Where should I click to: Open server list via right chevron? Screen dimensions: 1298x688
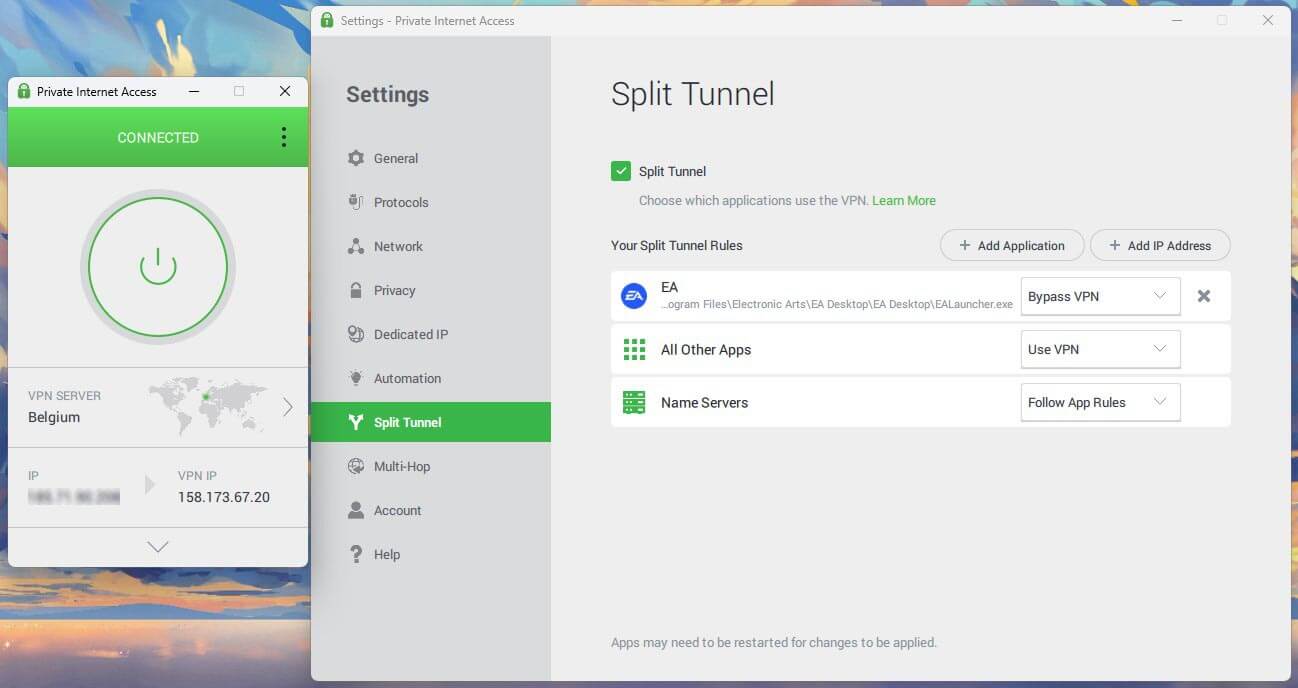[288, 406]
